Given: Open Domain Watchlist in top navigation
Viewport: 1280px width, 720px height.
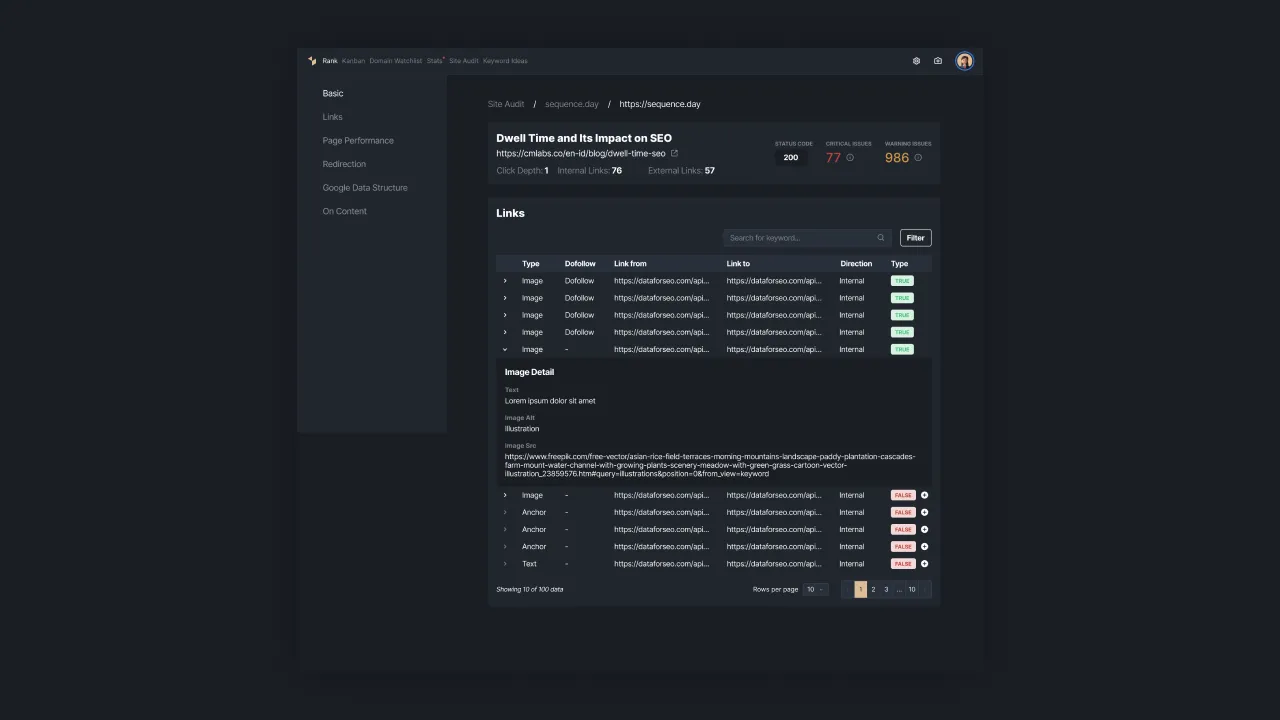Looking at the screenshot, I should pyautogui.click(x=396, y=61).
